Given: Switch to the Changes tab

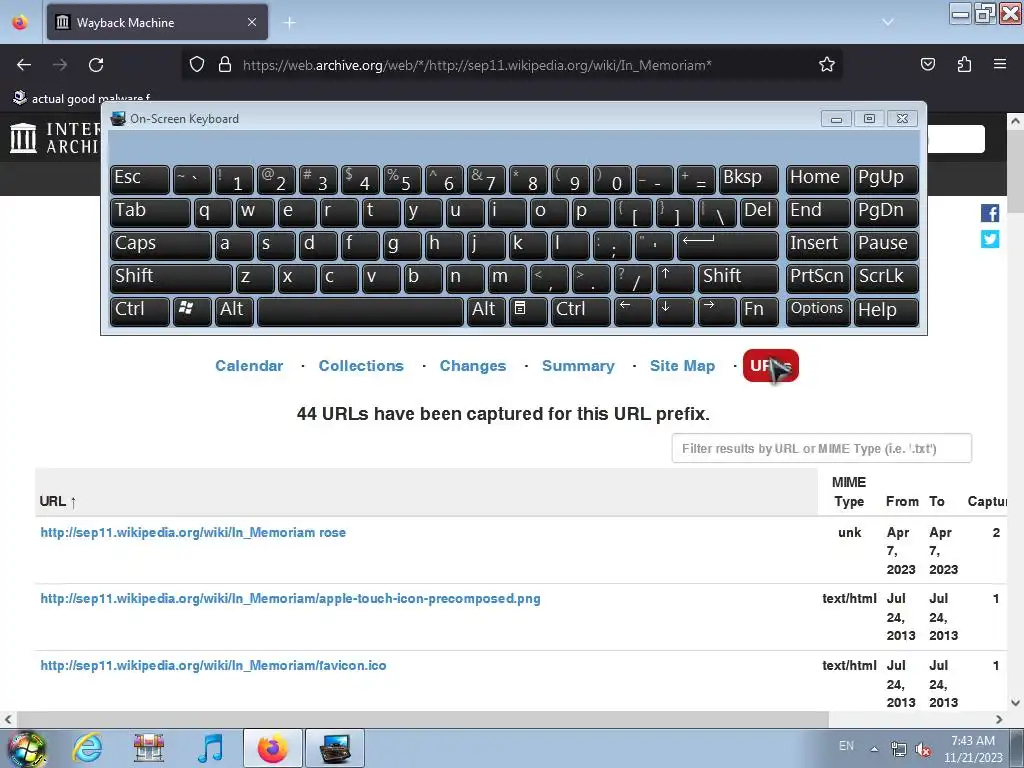Looking at the screenshot, I should pos(473,366).
